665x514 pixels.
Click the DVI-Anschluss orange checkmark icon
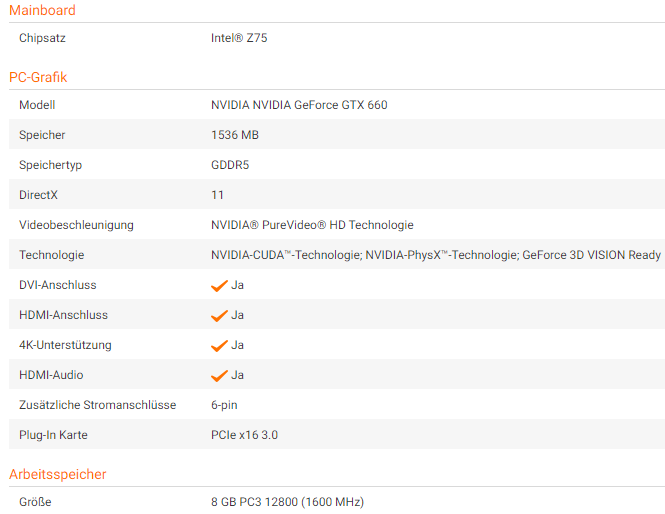[219, 286]
